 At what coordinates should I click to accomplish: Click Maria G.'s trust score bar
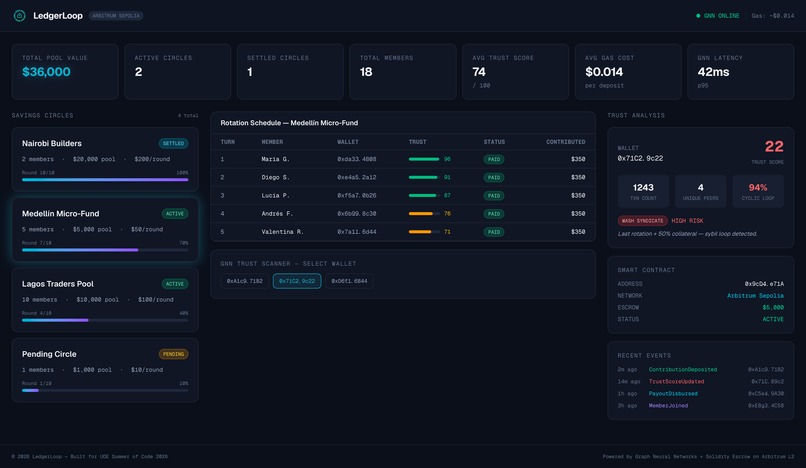click(x=424, y=159)
